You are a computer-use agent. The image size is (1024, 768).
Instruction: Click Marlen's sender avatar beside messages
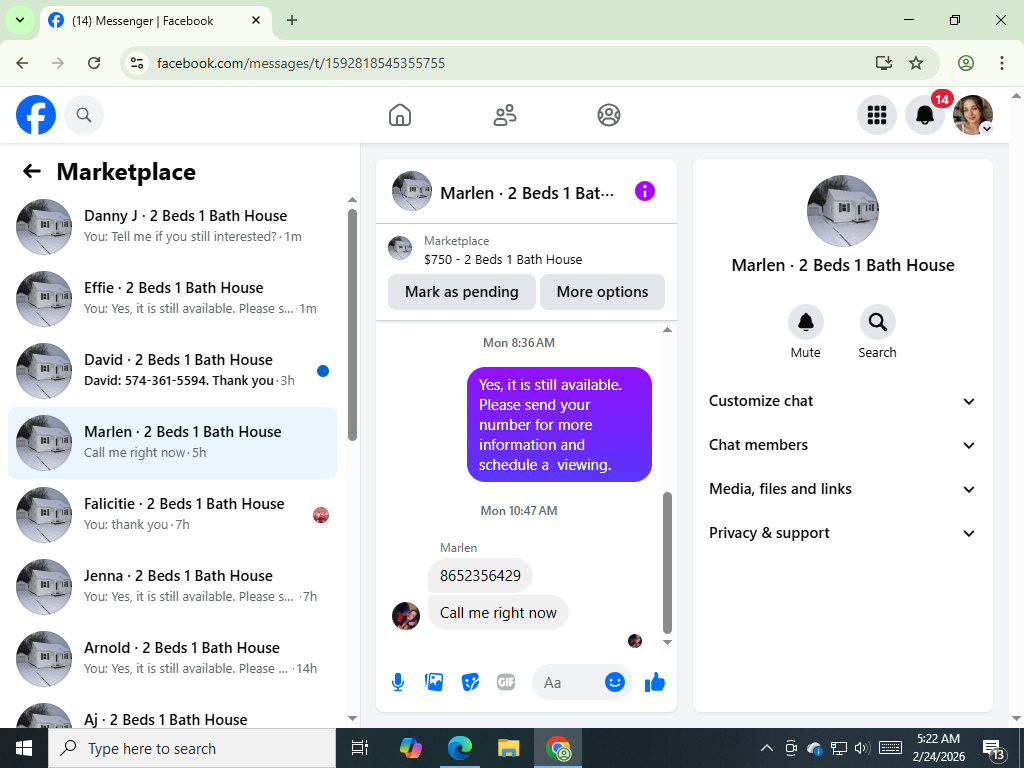[406, 616]
